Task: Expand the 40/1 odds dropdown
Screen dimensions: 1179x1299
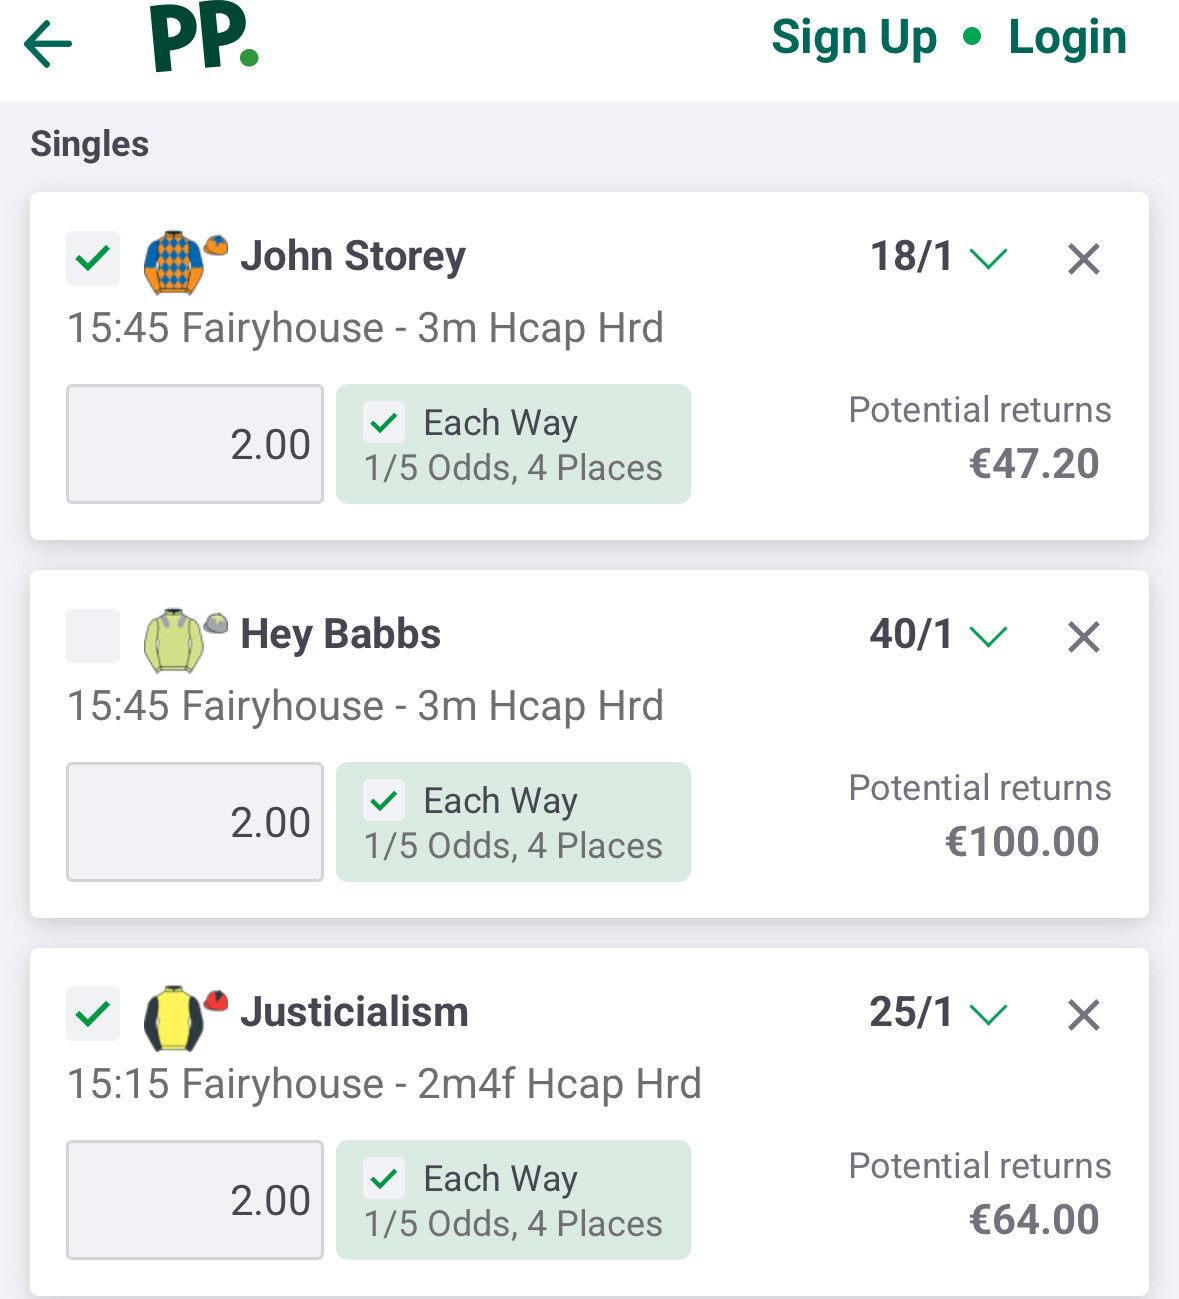Action: [x=988, y=637]
